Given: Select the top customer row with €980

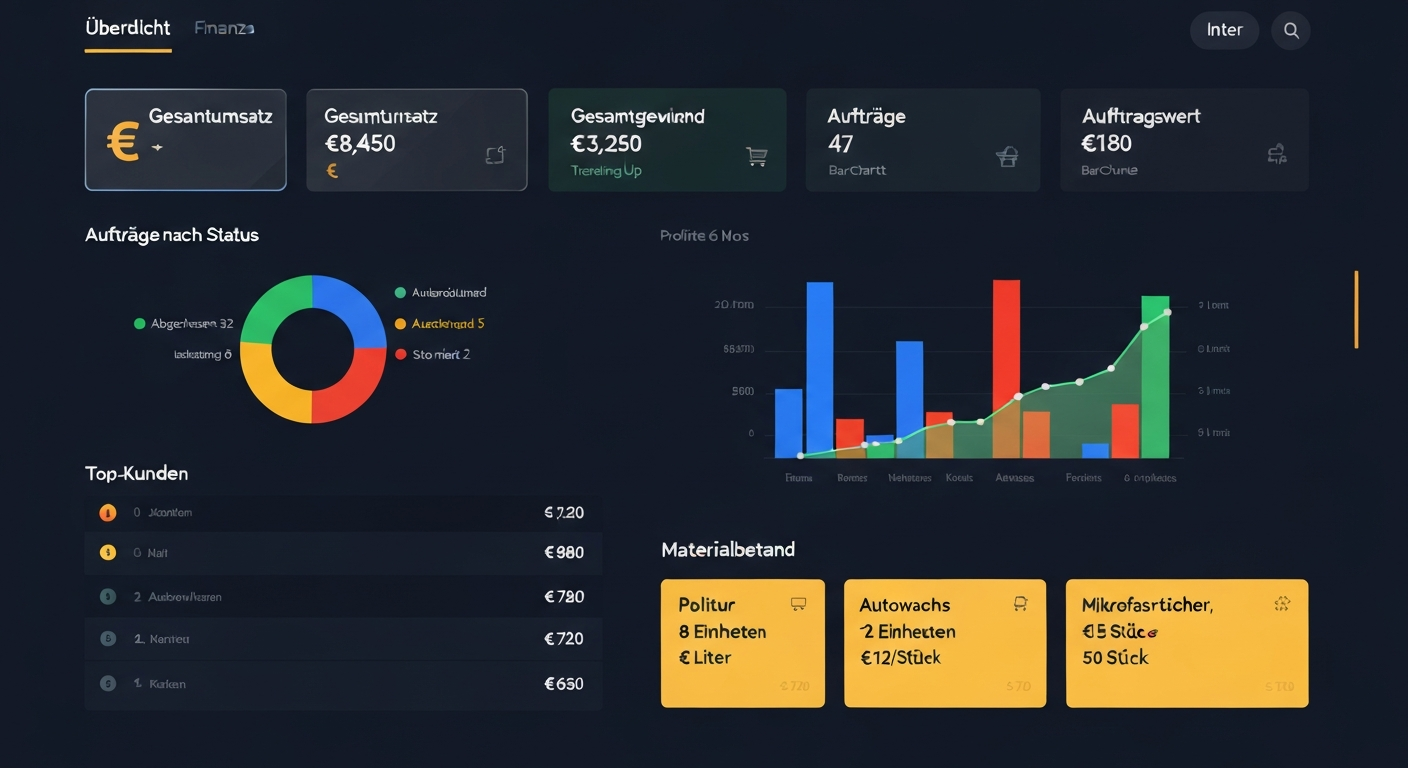Looking at the screenshot, I should click(343, 552).
